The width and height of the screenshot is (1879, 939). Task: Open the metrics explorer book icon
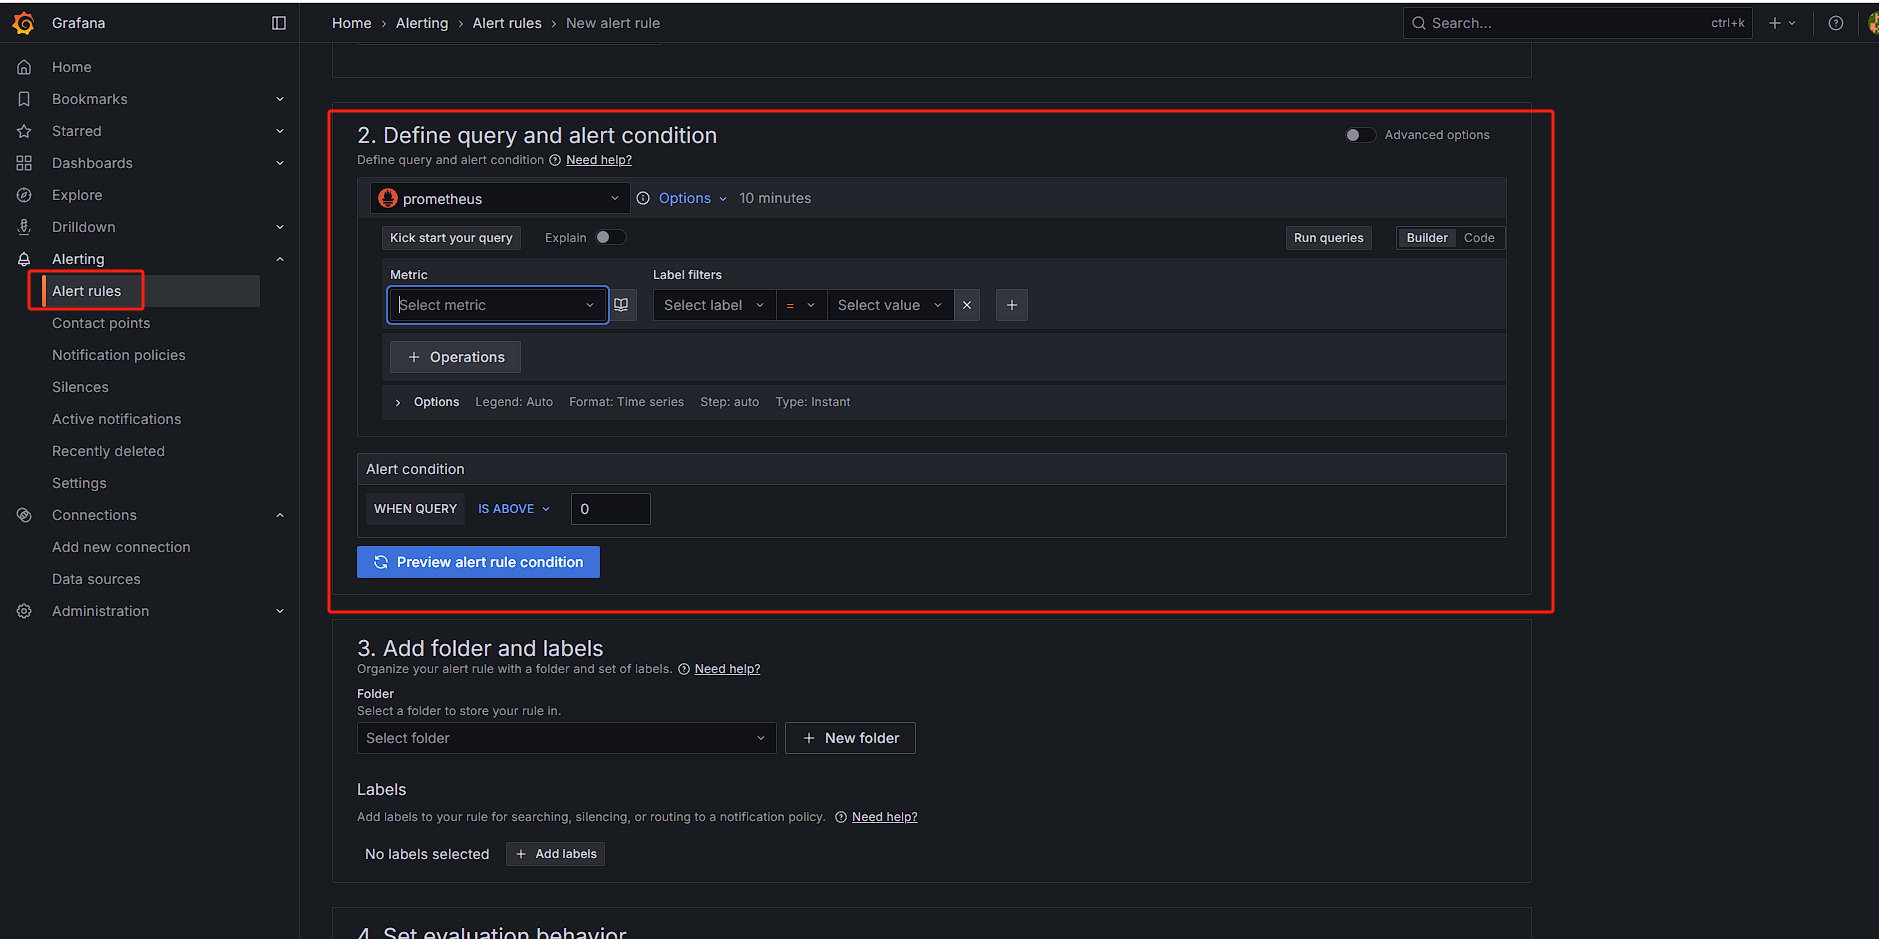click(x=621, y=305)
